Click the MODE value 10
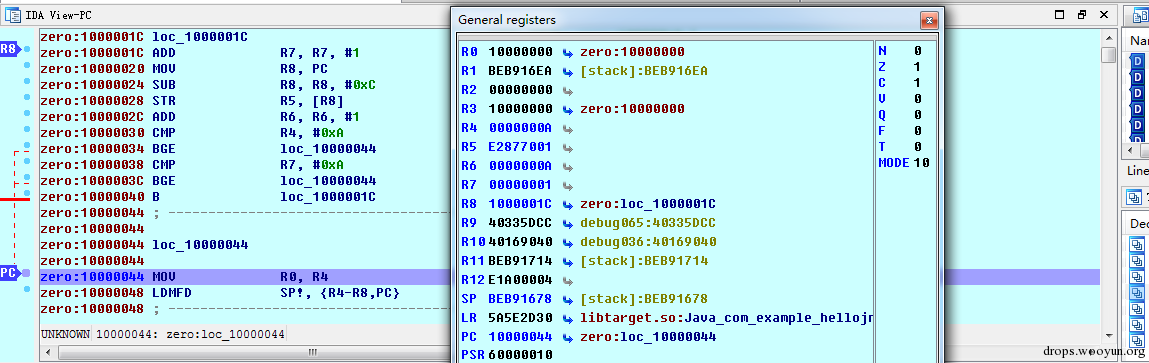This screenshot has width=1149, height=363. point(922,163)
